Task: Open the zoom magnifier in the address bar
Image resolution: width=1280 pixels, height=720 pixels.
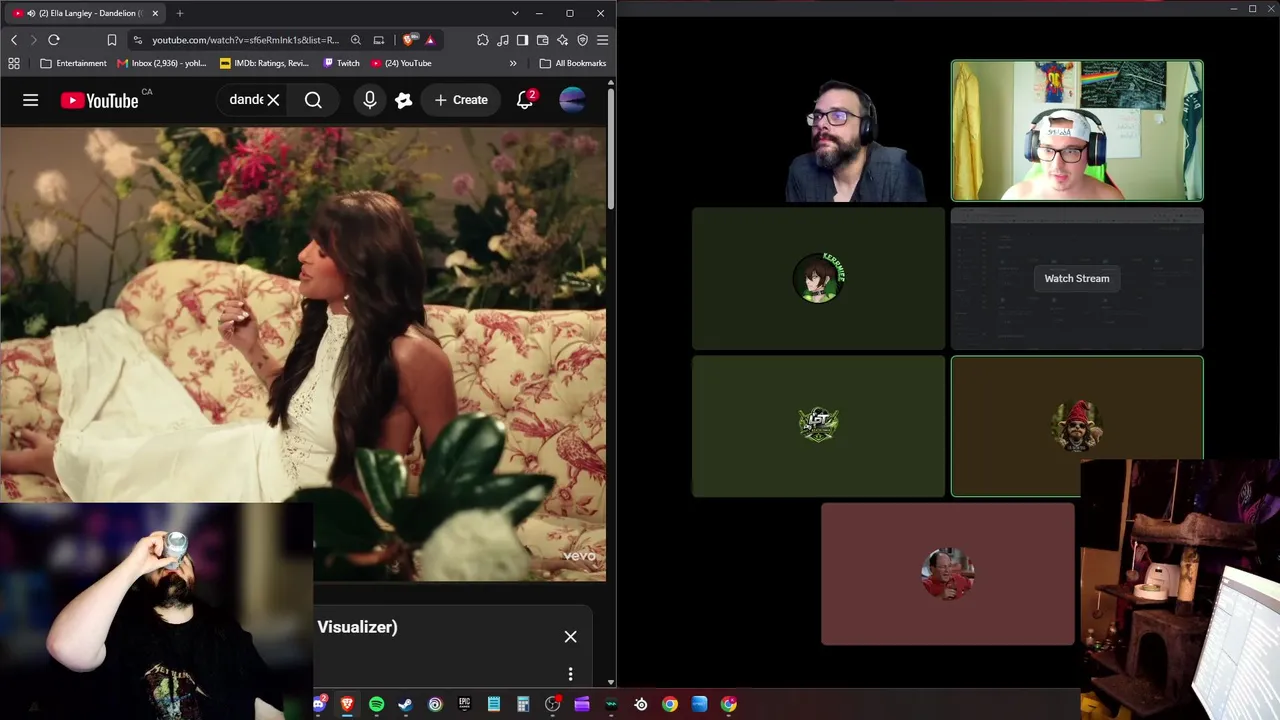Action: pos(356,40)
